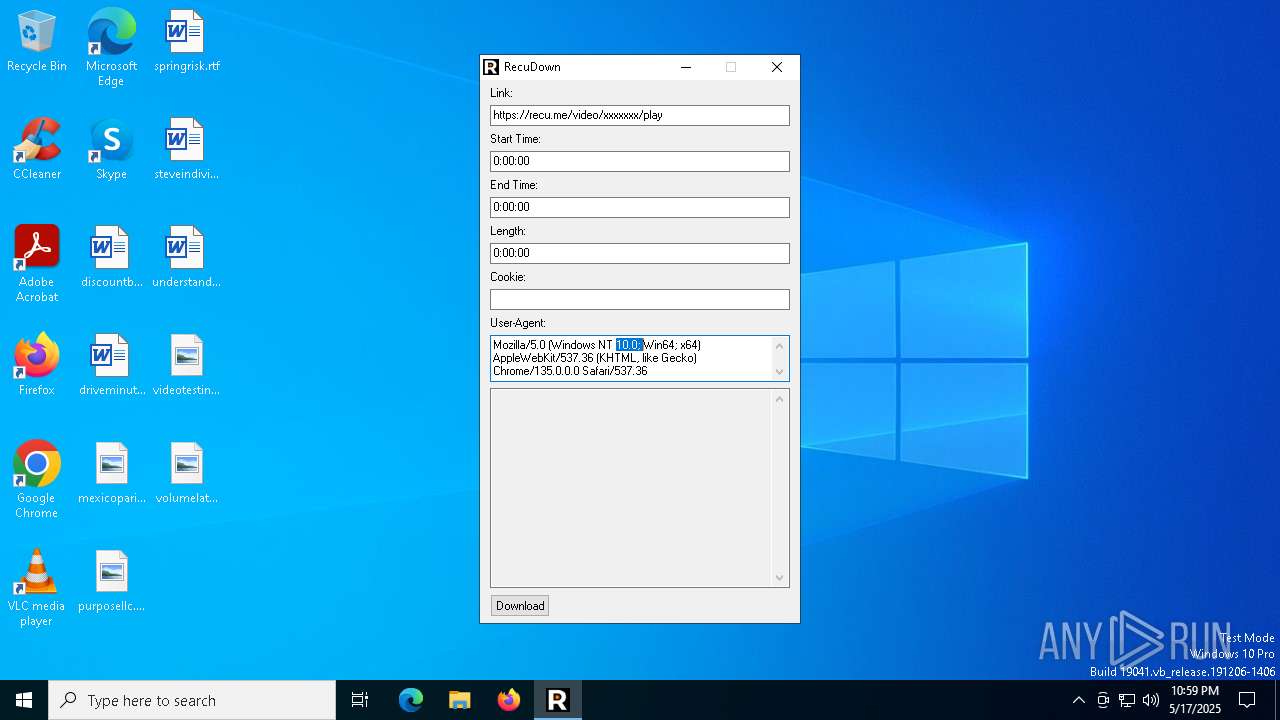Open CCleaner desktop shortcut
Viewport: 1280px width, 720px height.
coord(37,150)
